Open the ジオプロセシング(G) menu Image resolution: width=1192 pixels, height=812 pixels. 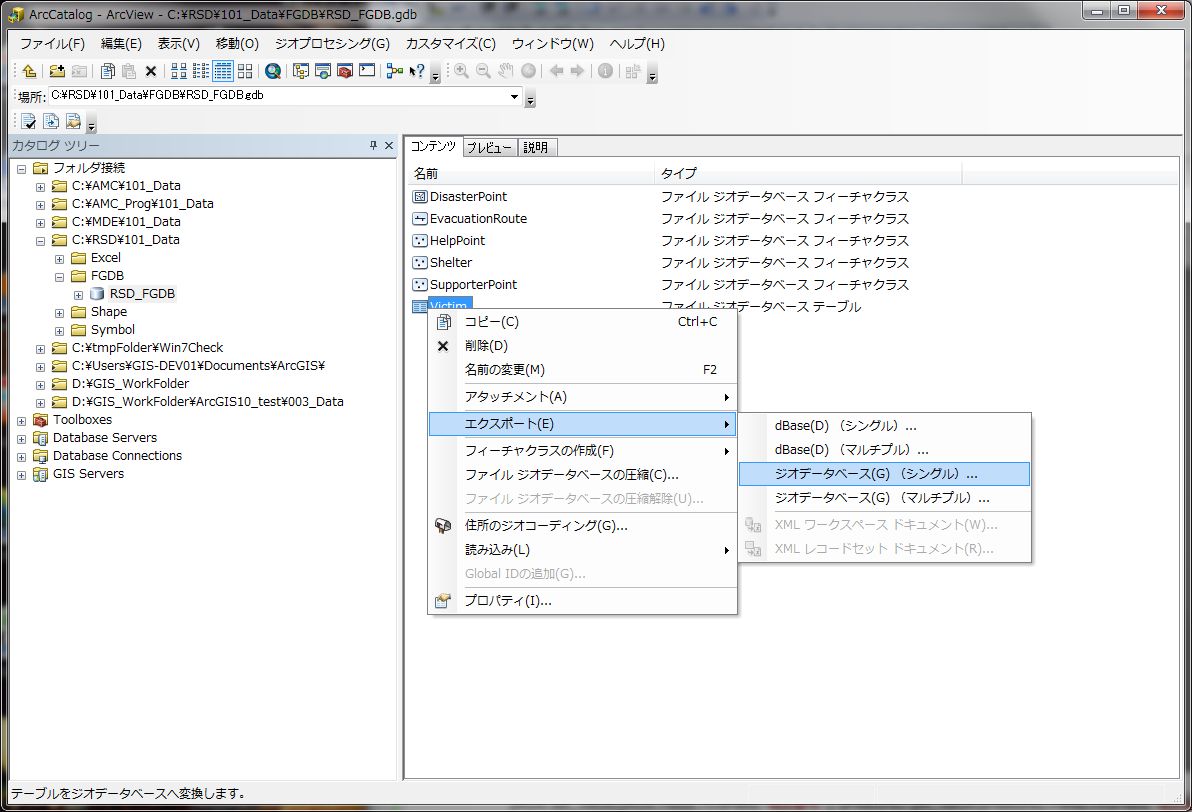pyautogui.click(x=332, y=44)
